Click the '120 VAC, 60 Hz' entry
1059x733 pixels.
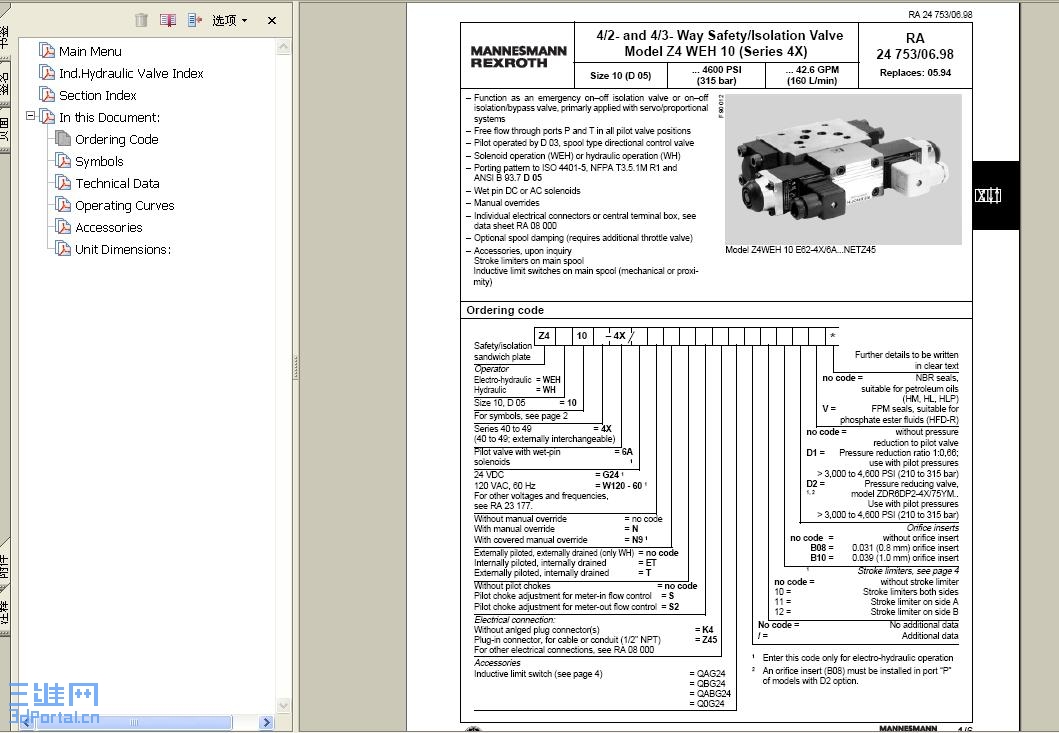505,486
